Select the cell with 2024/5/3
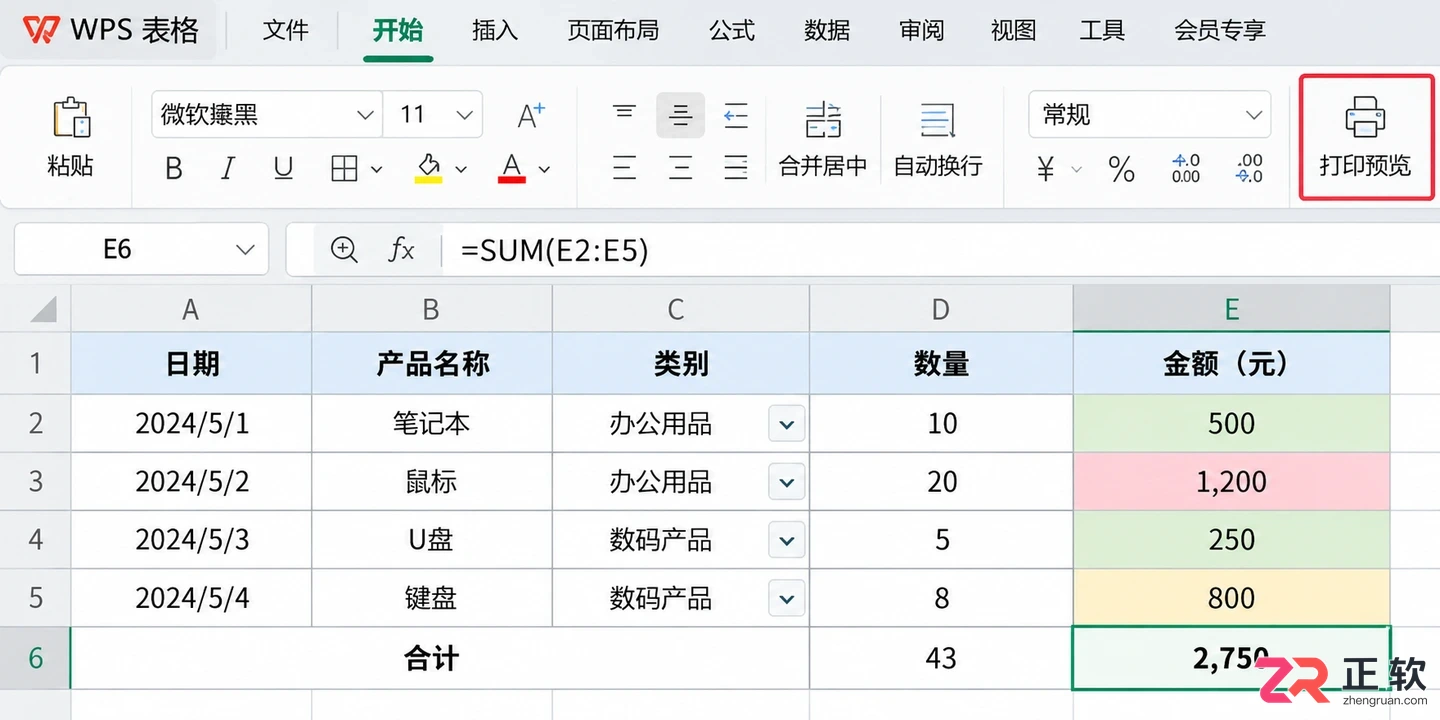The image size is (1440, 720). [x=191, y=540]
